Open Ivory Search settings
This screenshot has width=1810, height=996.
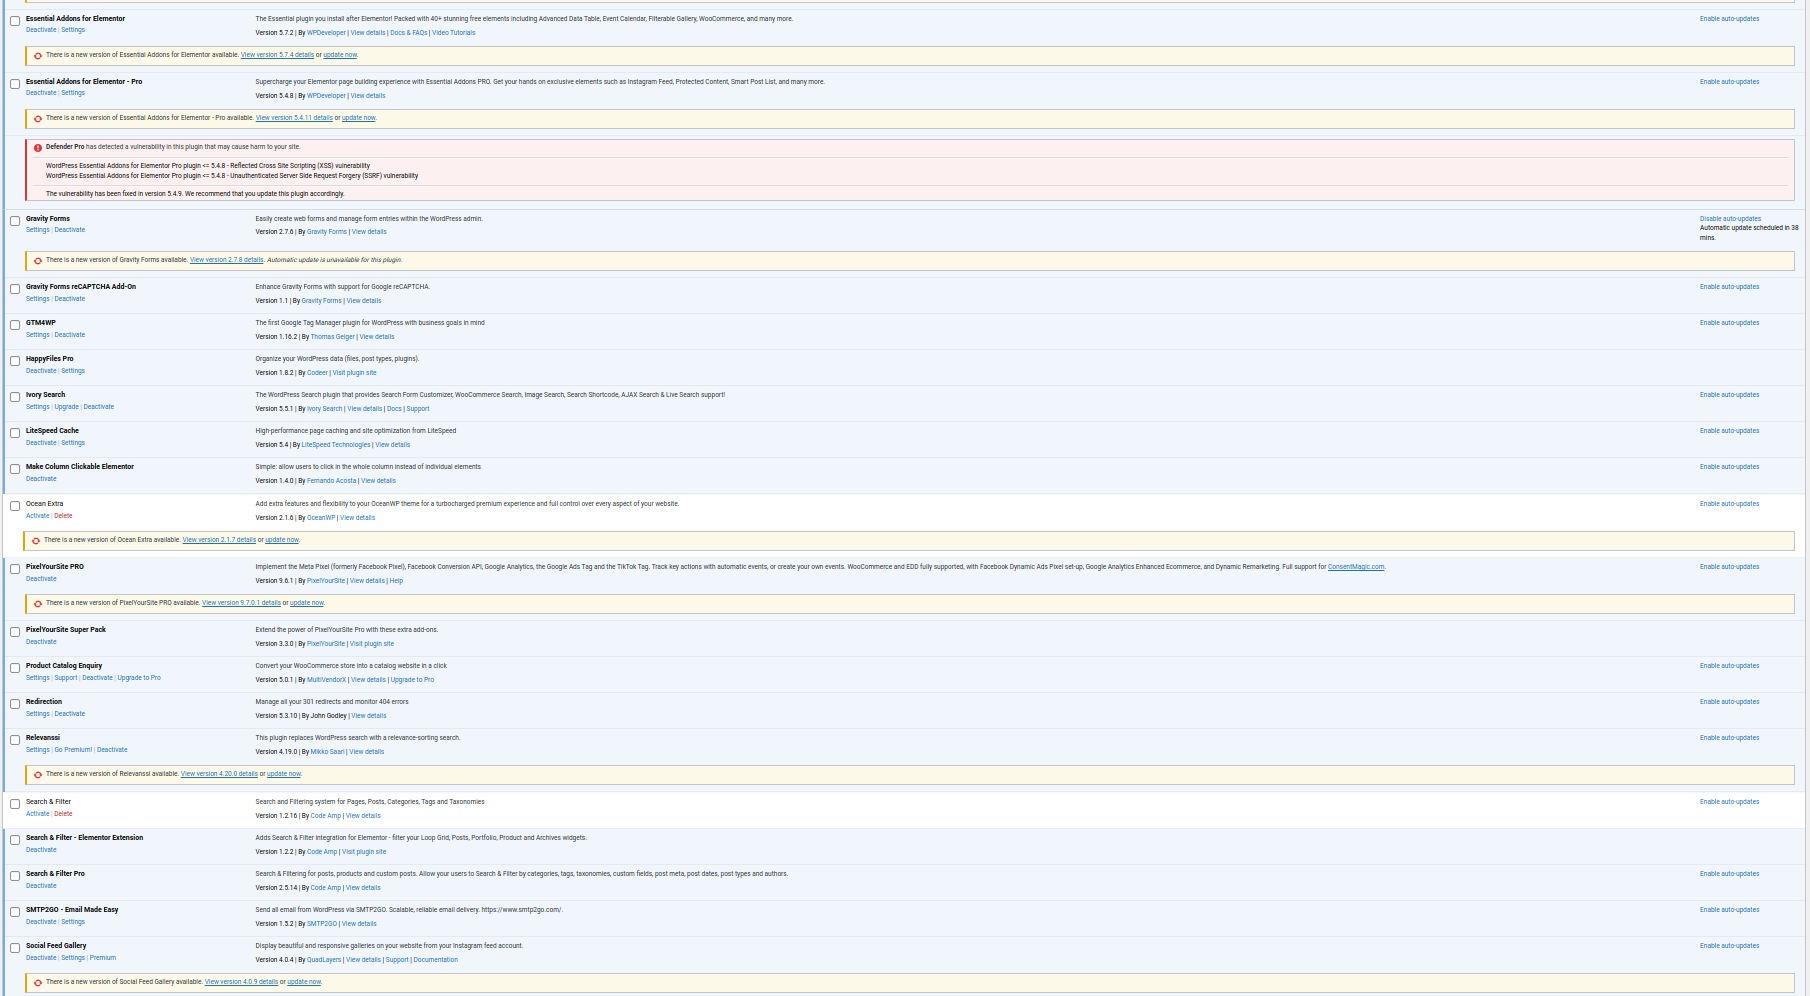coord(37,407)
